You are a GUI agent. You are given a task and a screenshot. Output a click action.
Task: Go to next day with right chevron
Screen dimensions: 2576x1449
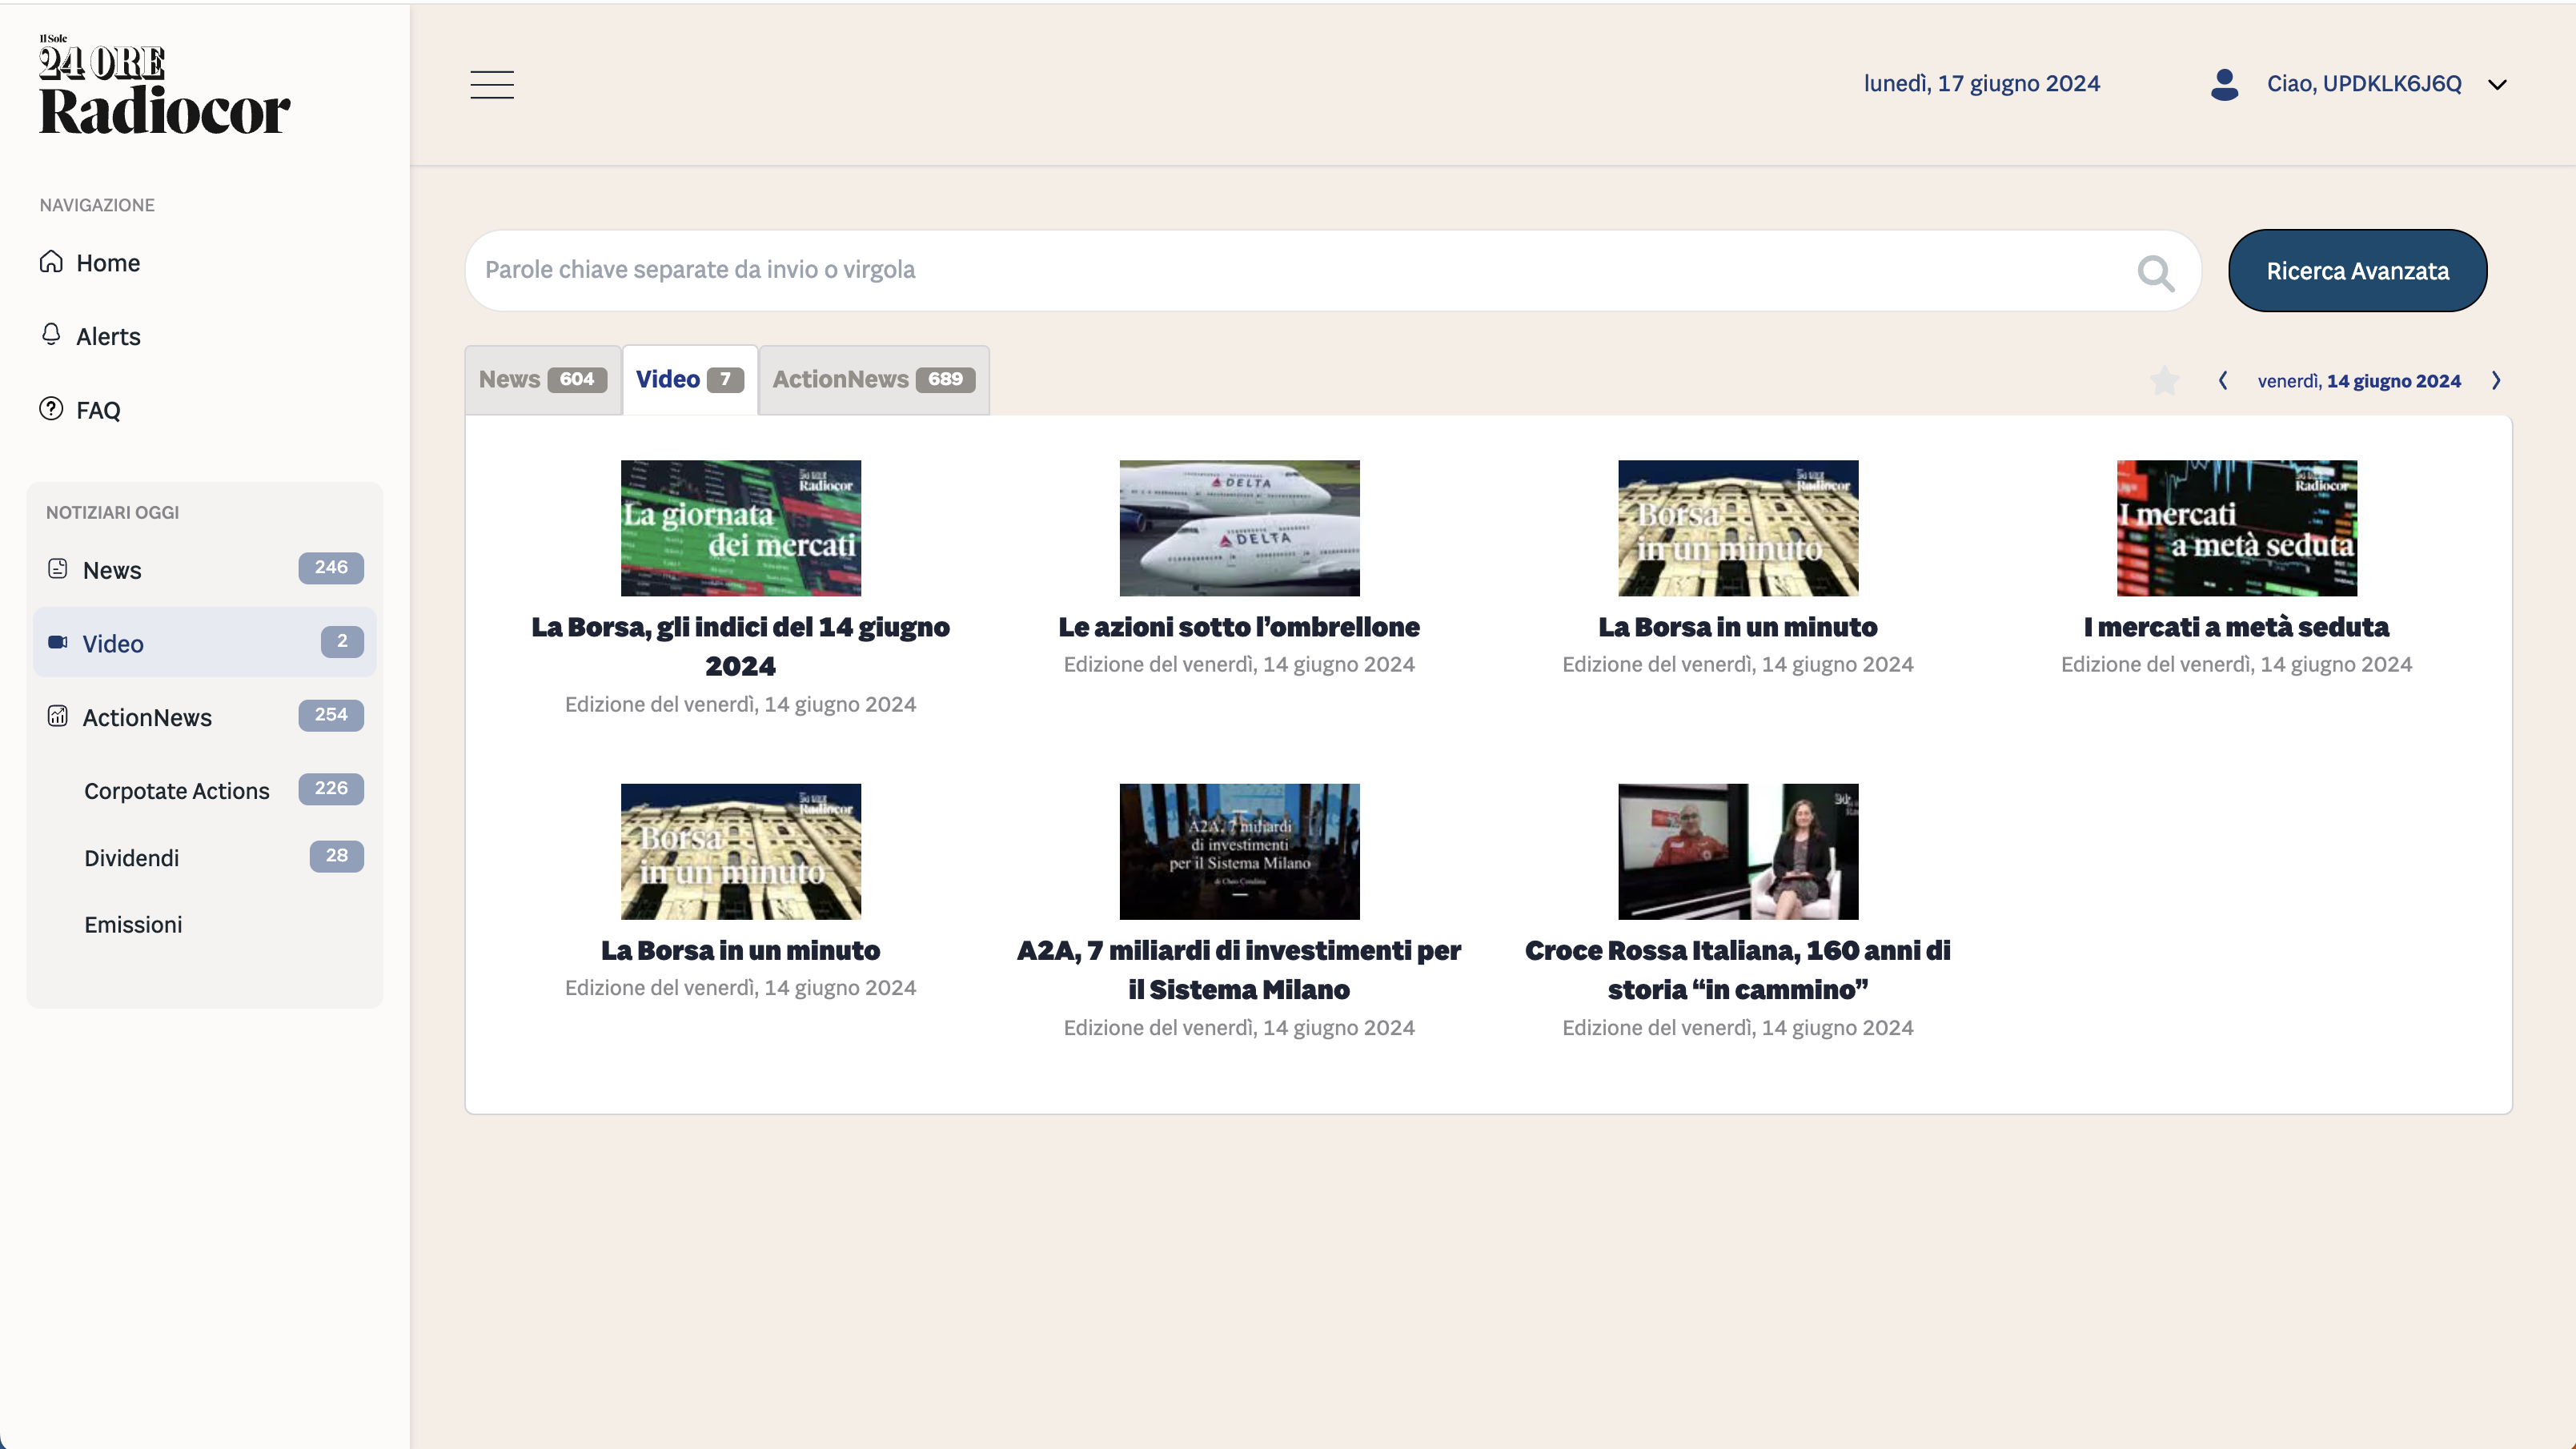point(2496,381)
